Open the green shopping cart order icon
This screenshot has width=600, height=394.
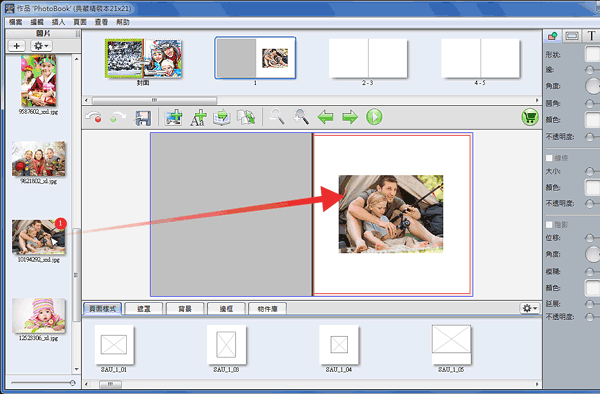pyautogui.click(x=530, y=117)
